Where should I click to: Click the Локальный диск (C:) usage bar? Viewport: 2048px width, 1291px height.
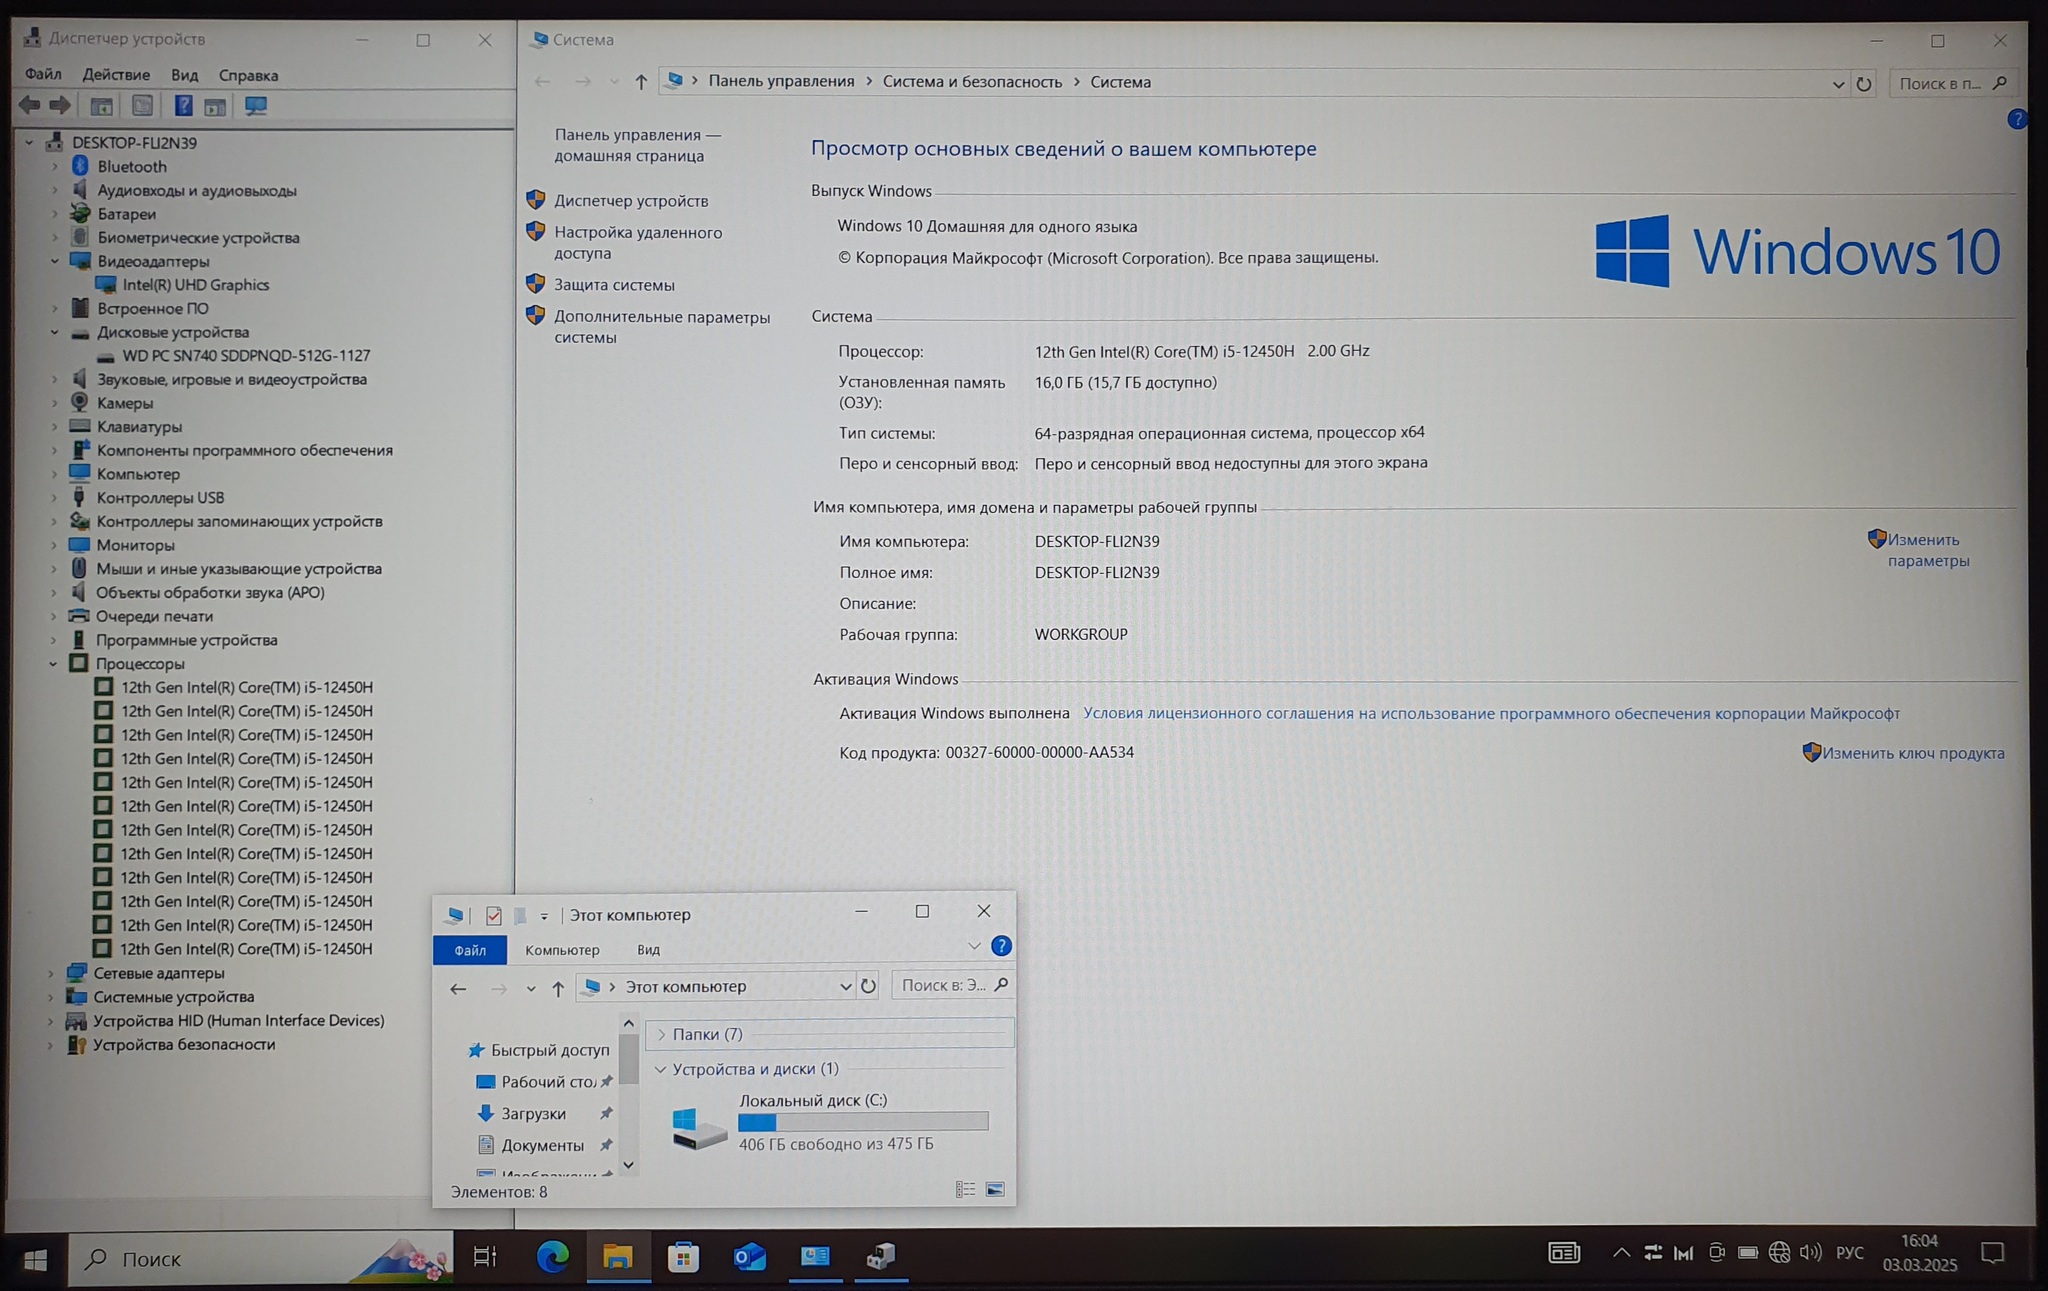pyautogui.click(x=863, y=1122)
